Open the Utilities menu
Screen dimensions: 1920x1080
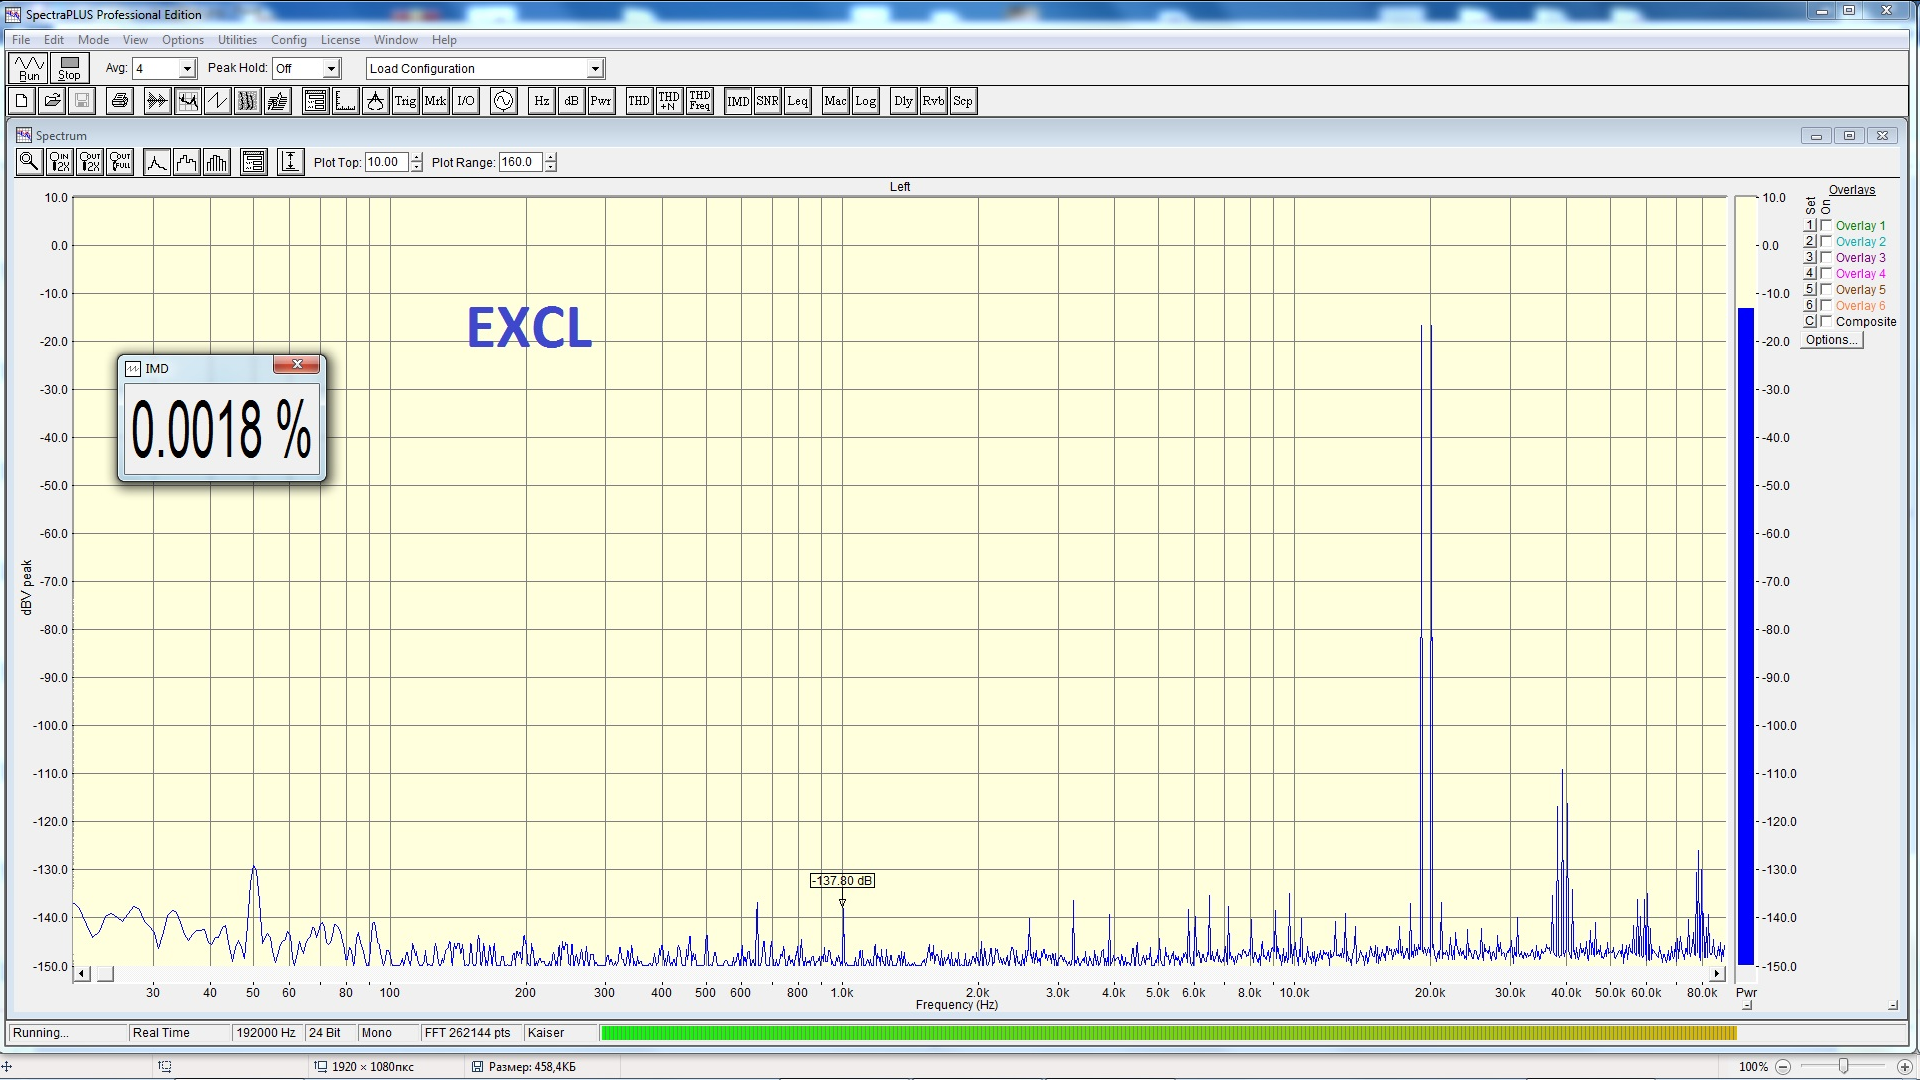(237, 40)
